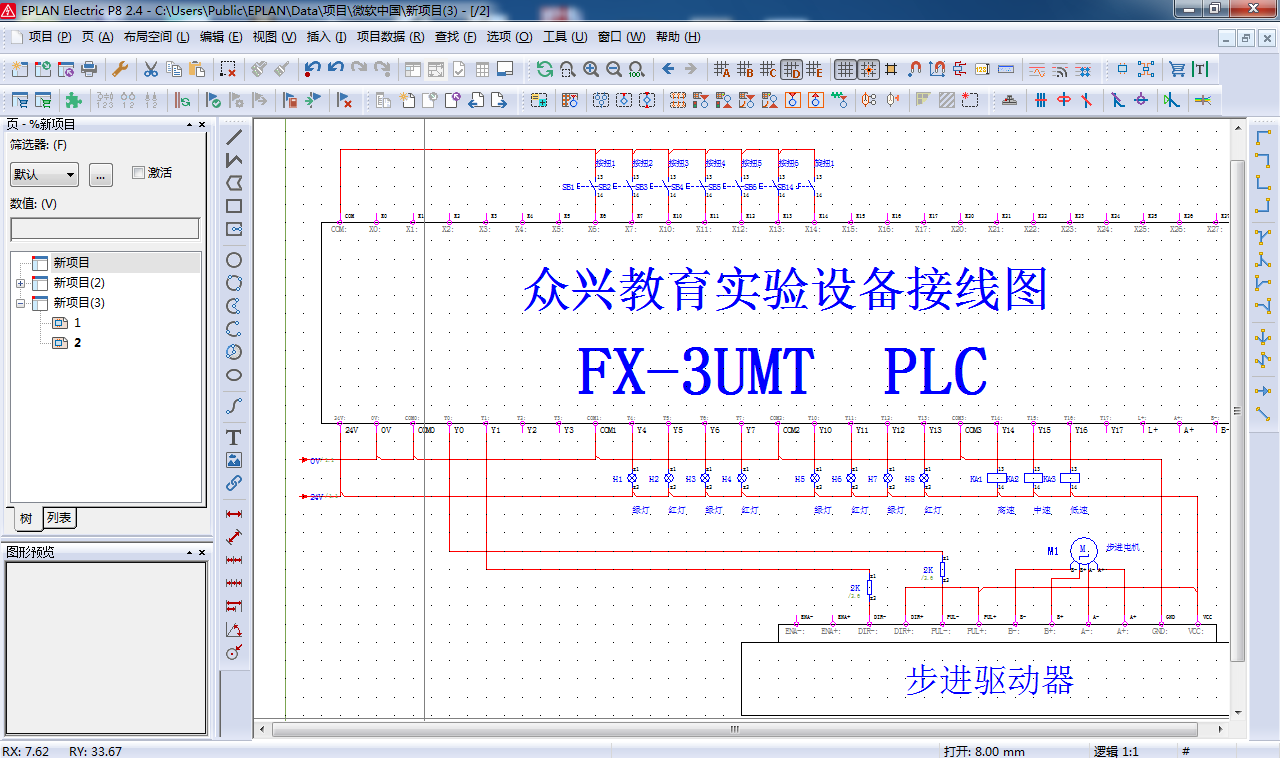Click the ... filter browse button

[x=100, y=174]
